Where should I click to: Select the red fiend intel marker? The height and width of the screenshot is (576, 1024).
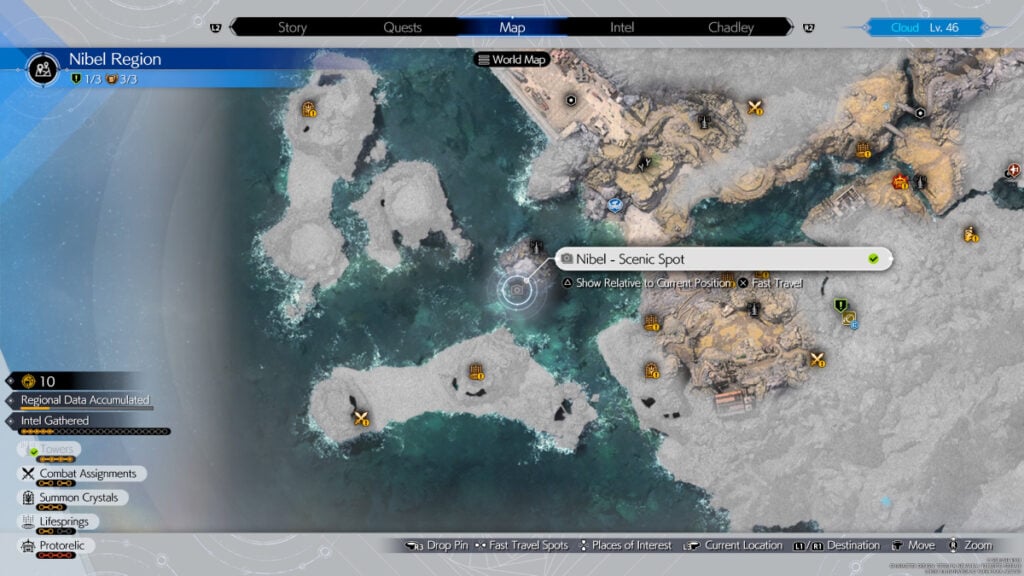(x=899, y=182)
